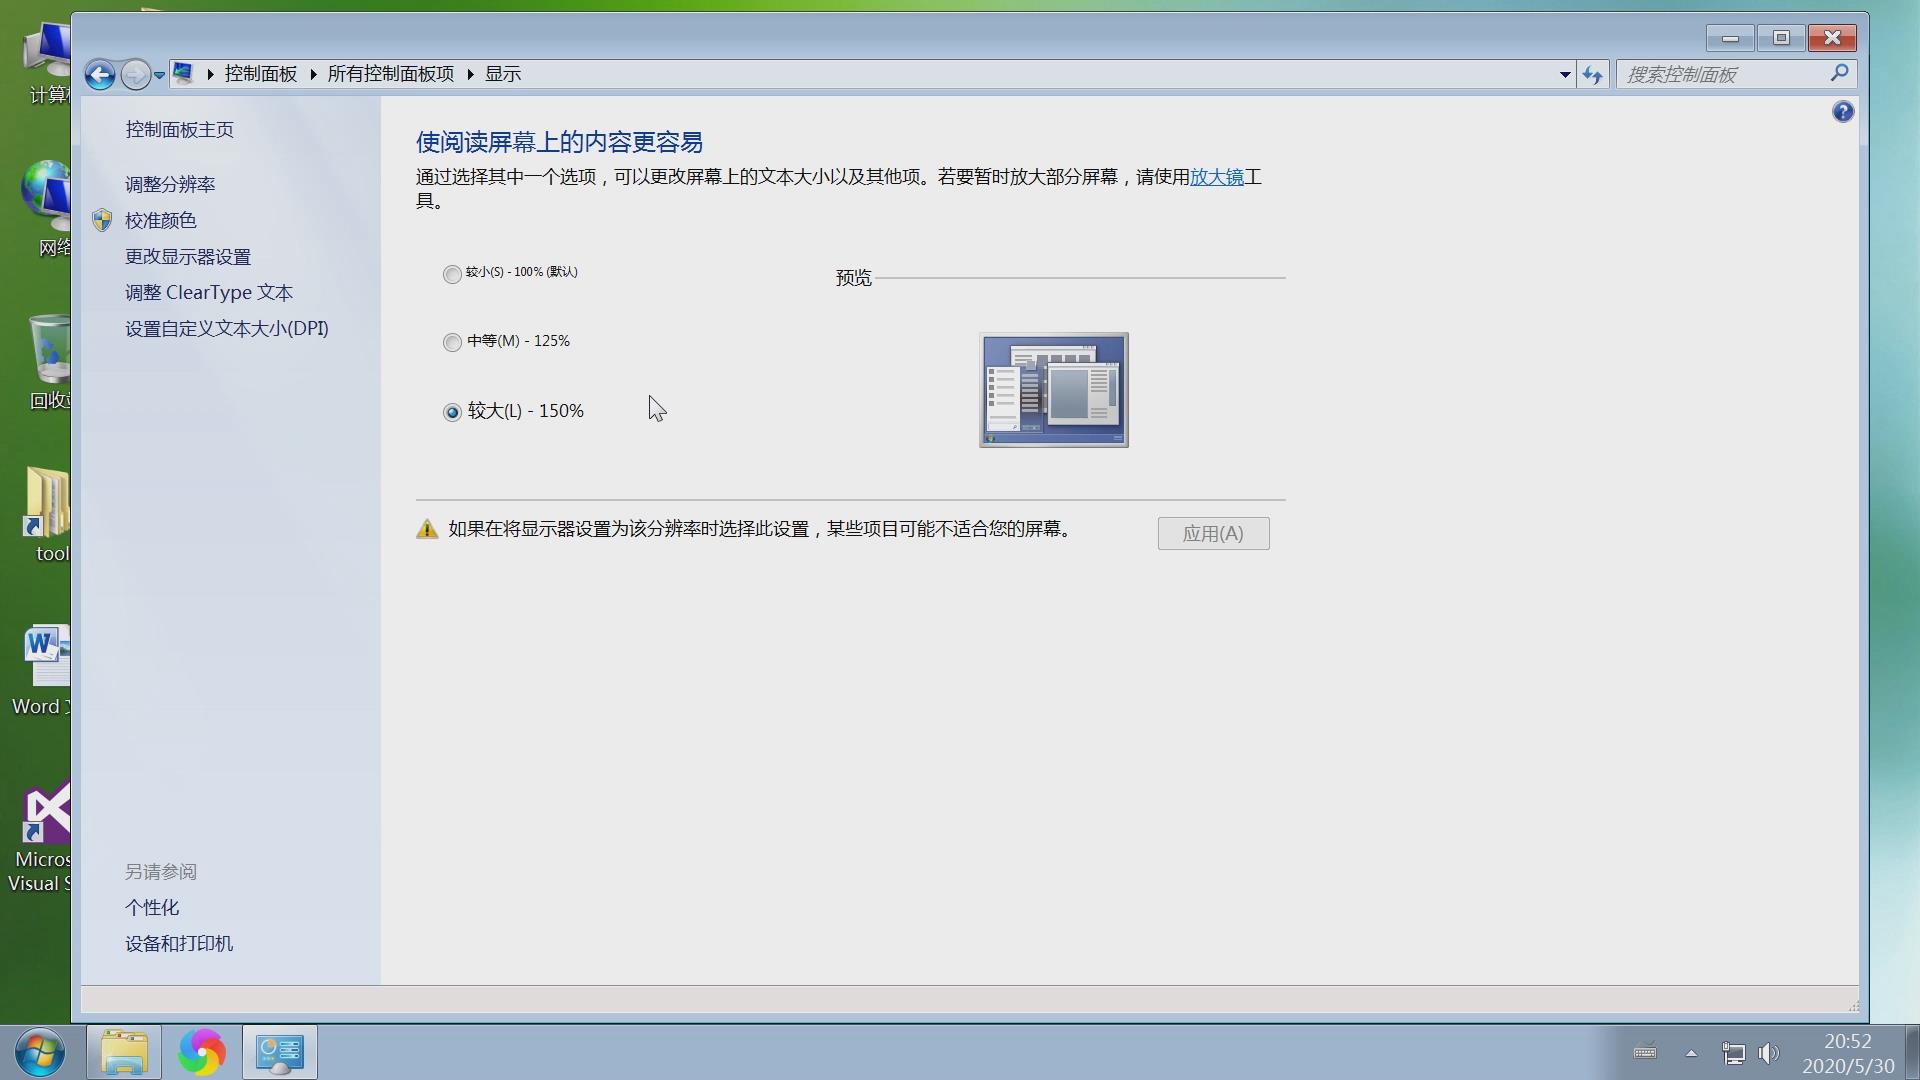Click the 调整分辨率 resolution icon
1920x1080 pixels.
point(169,183)
